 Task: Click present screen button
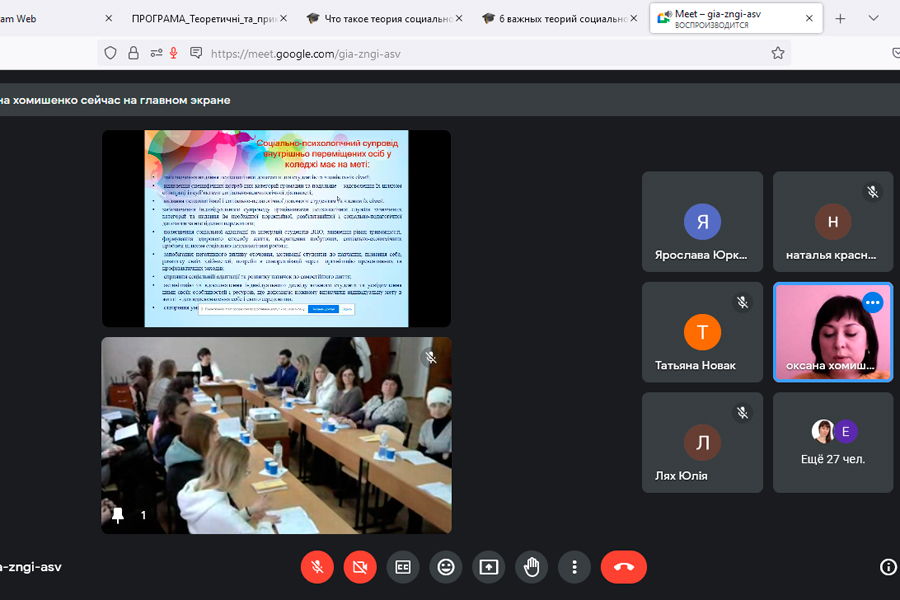point(488,567)
